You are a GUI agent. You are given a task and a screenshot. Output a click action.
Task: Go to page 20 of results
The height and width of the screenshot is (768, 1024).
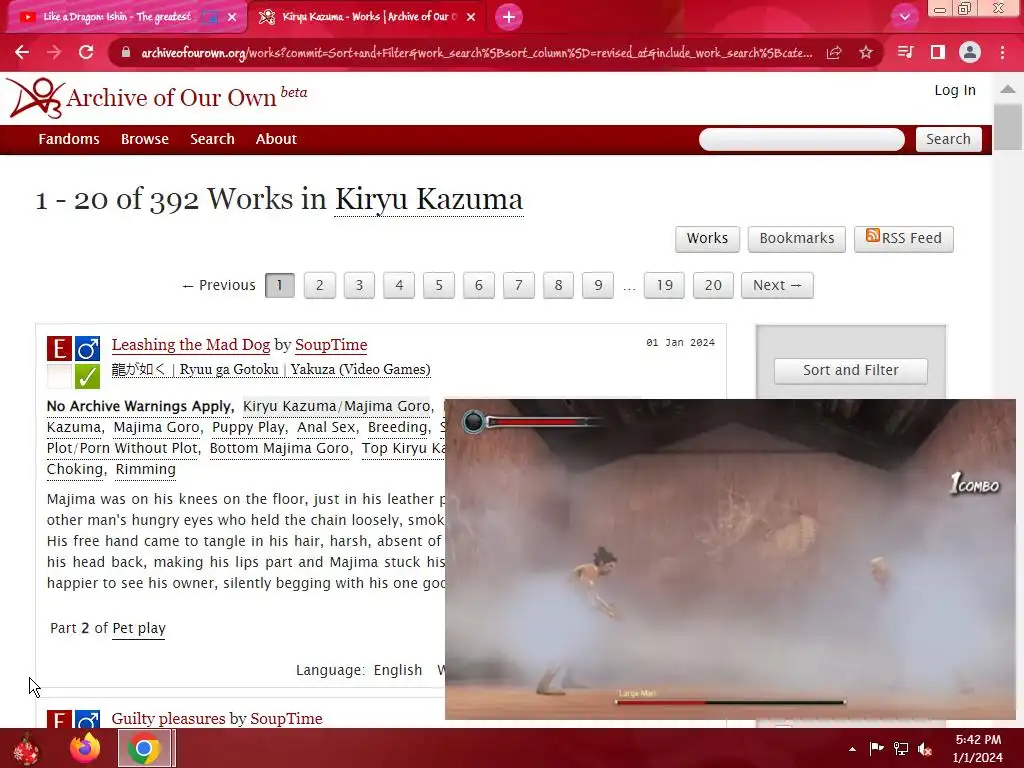point(713,285)
